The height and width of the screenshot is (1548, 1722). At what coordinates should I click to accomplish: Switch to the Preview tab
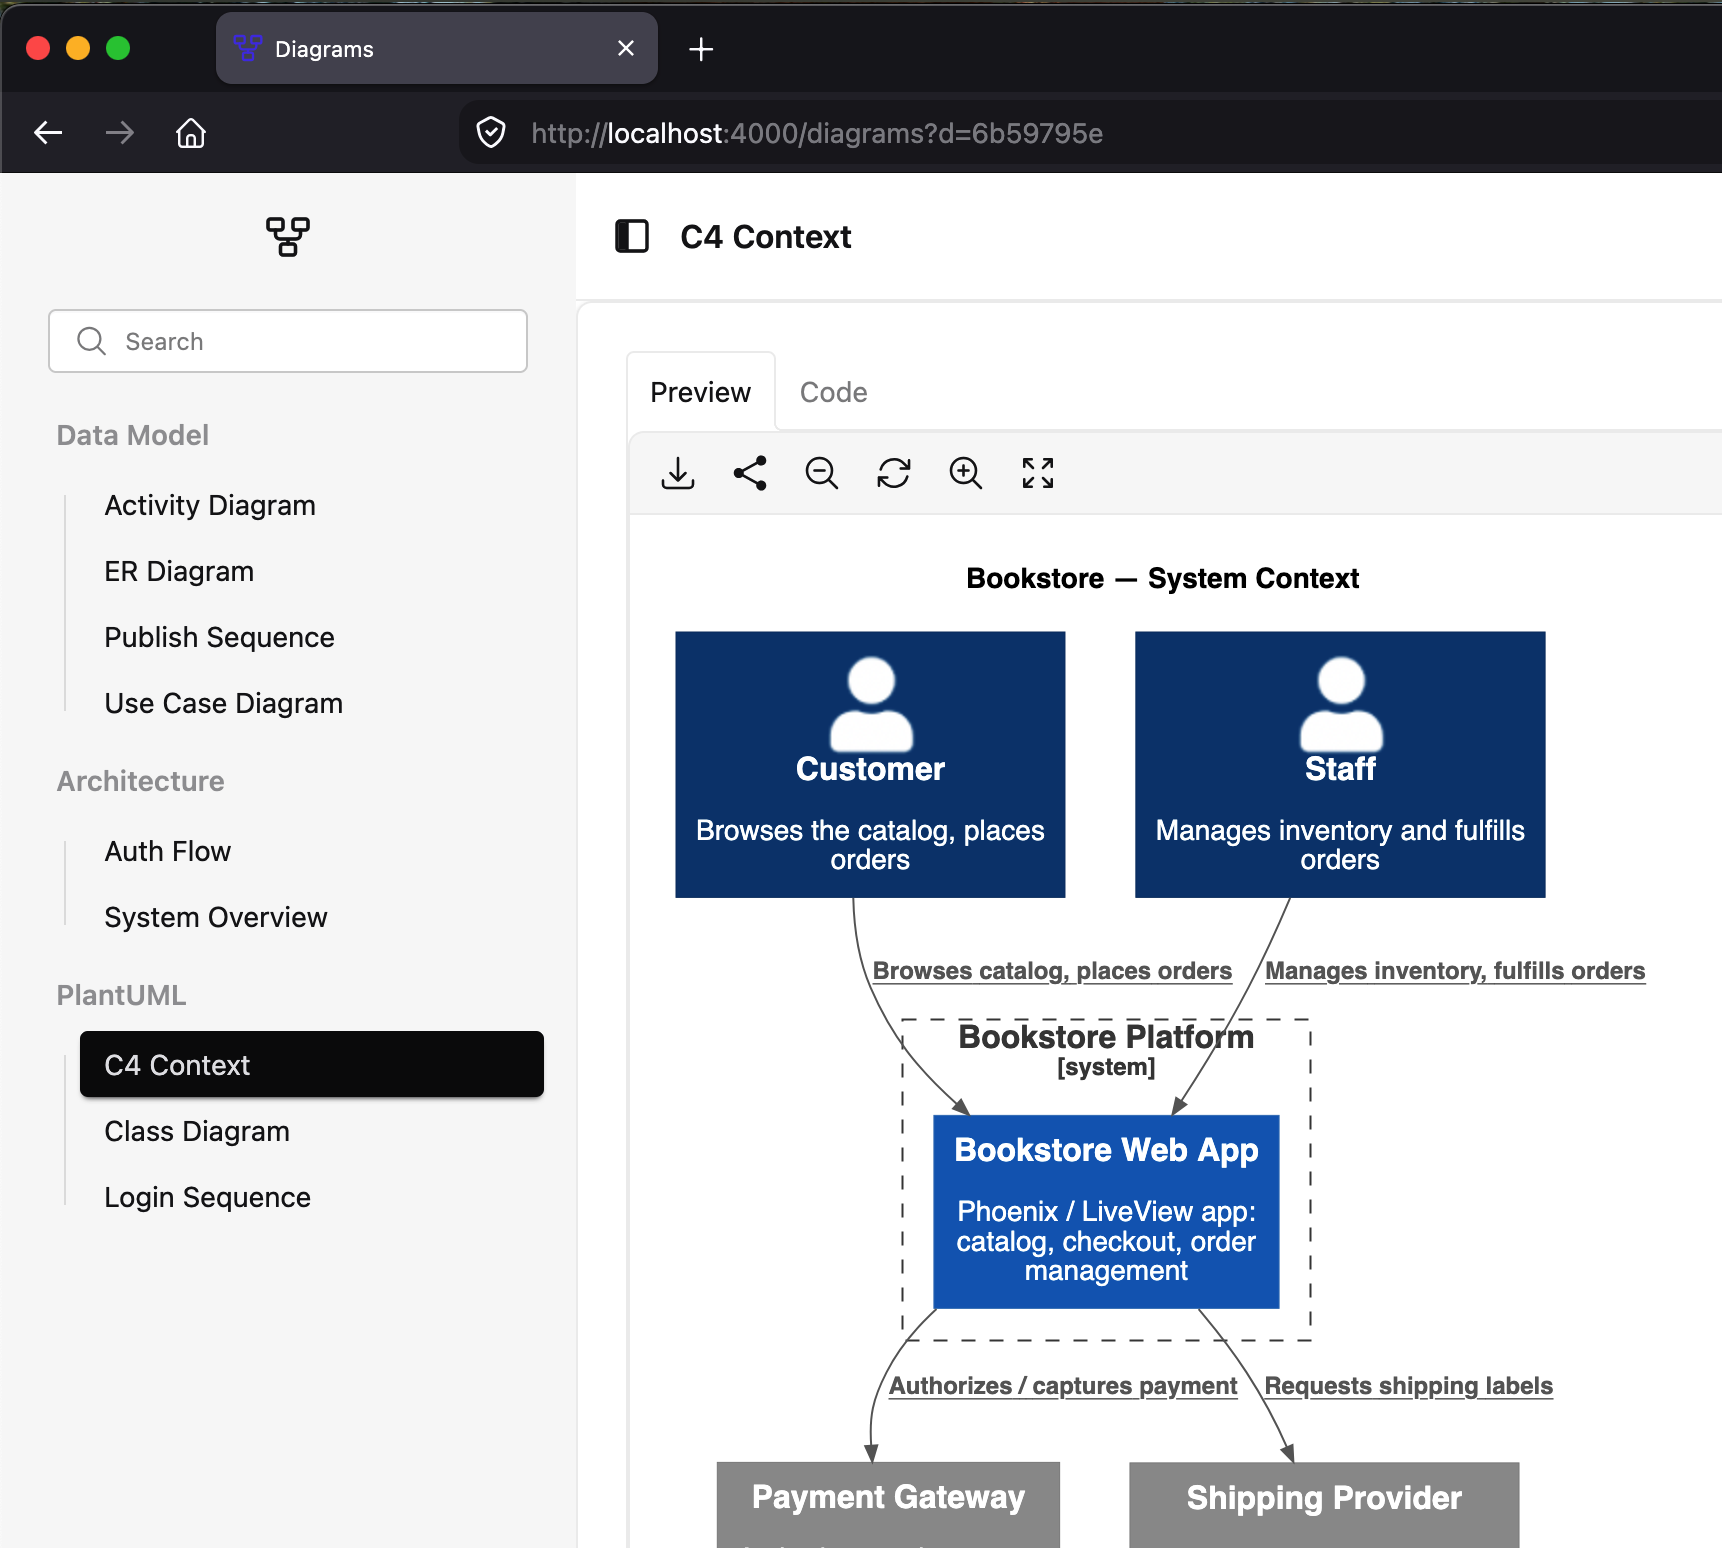point(700,392)
